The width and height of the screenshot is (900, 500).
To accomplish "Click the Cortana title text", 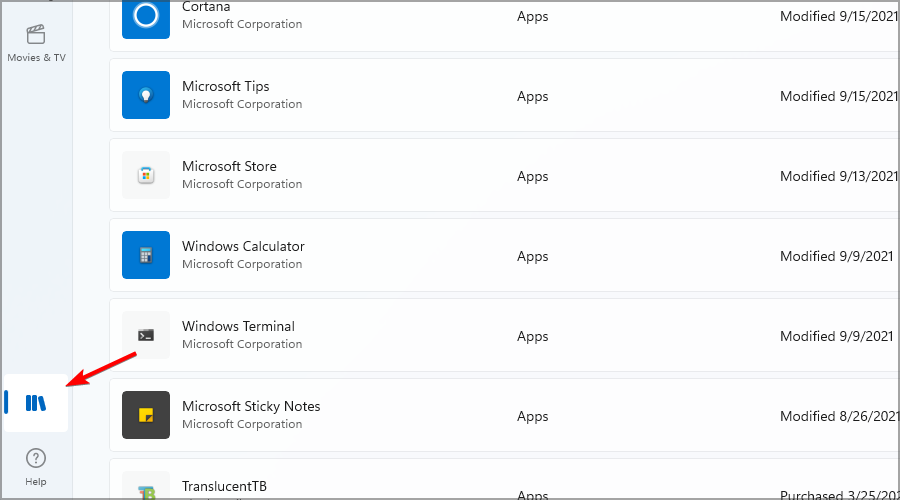I will point(204,7).
